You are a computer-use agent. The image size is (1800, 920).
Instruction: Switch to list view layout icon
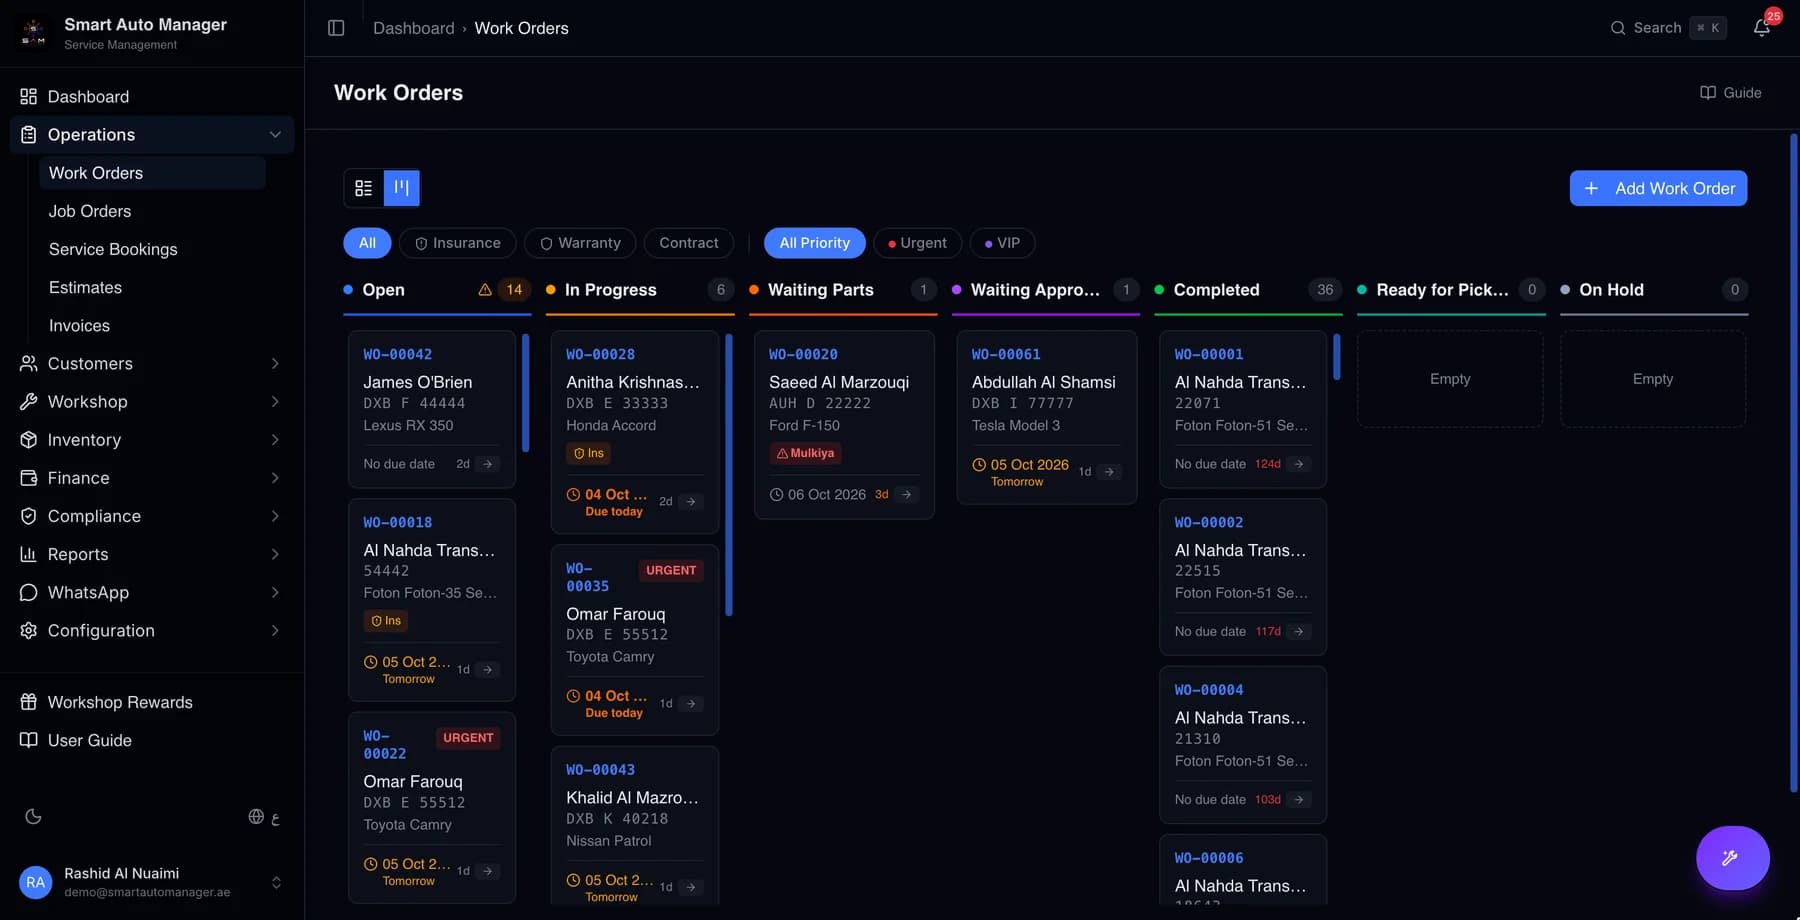click(364, 188)
